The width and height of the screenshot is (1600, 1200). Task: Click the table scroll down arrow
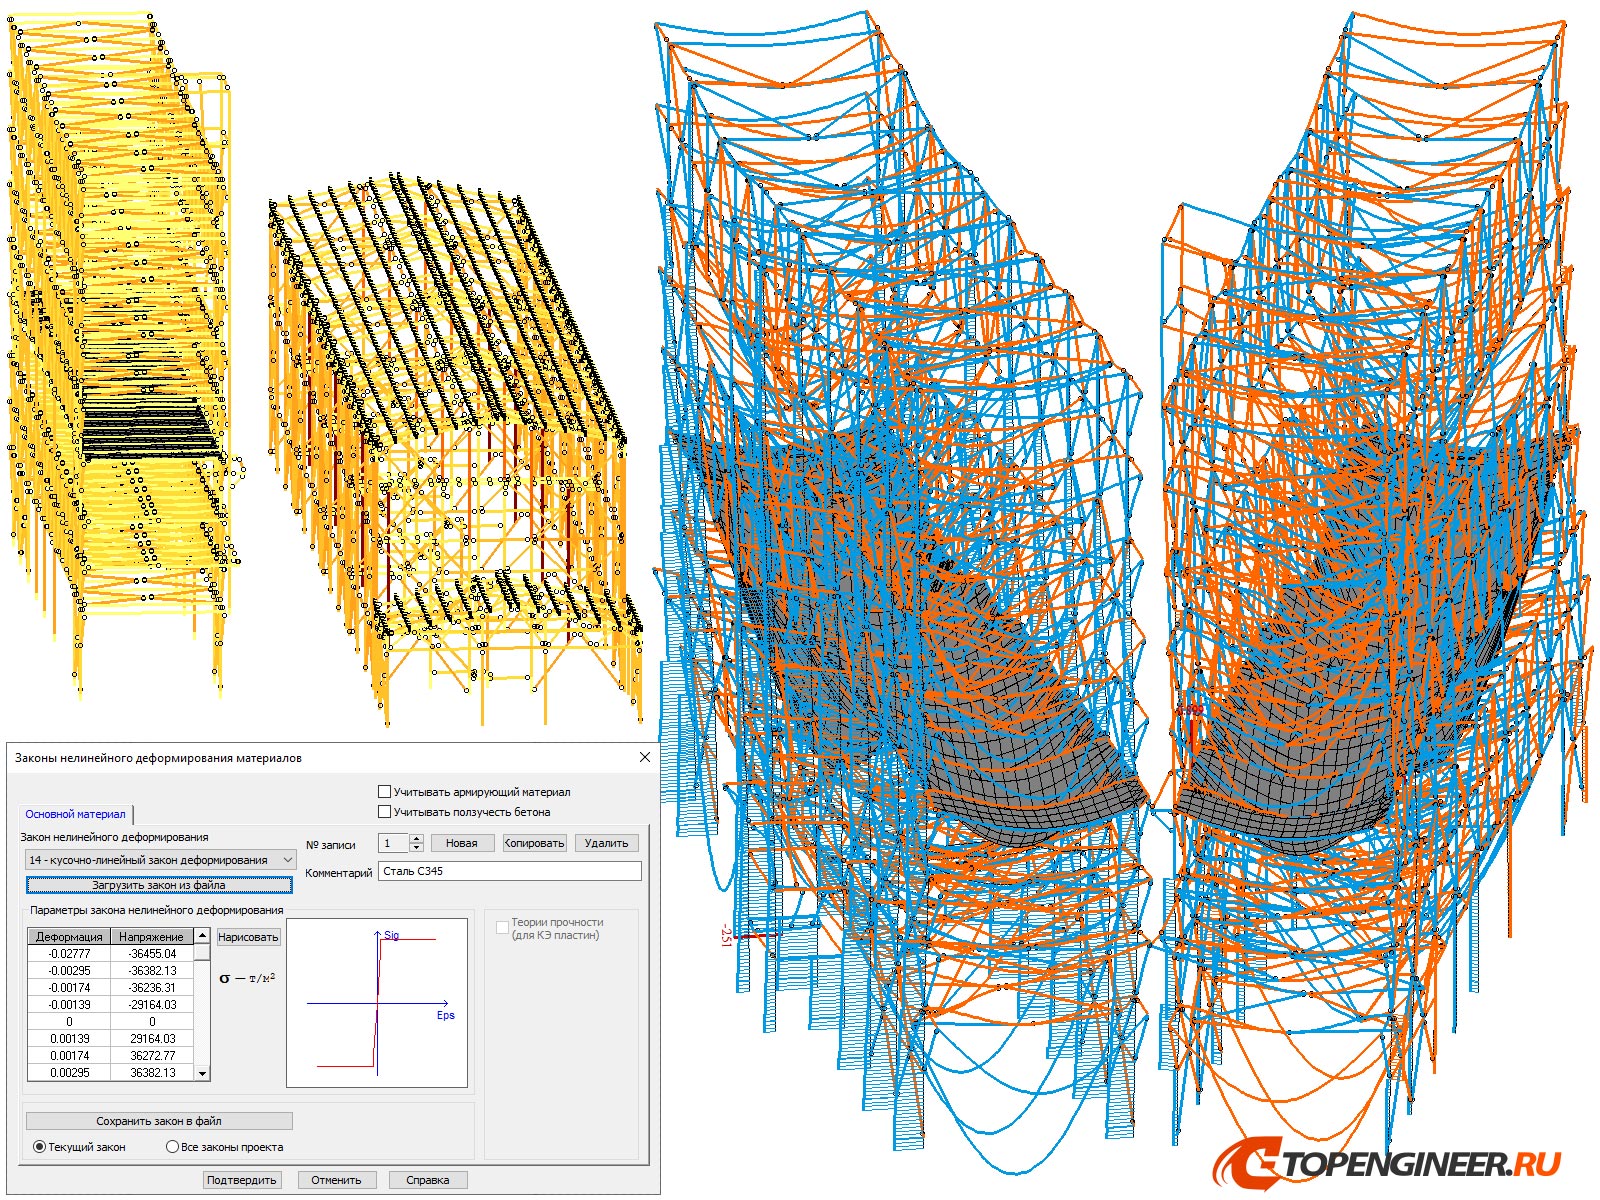point(202,1073)
